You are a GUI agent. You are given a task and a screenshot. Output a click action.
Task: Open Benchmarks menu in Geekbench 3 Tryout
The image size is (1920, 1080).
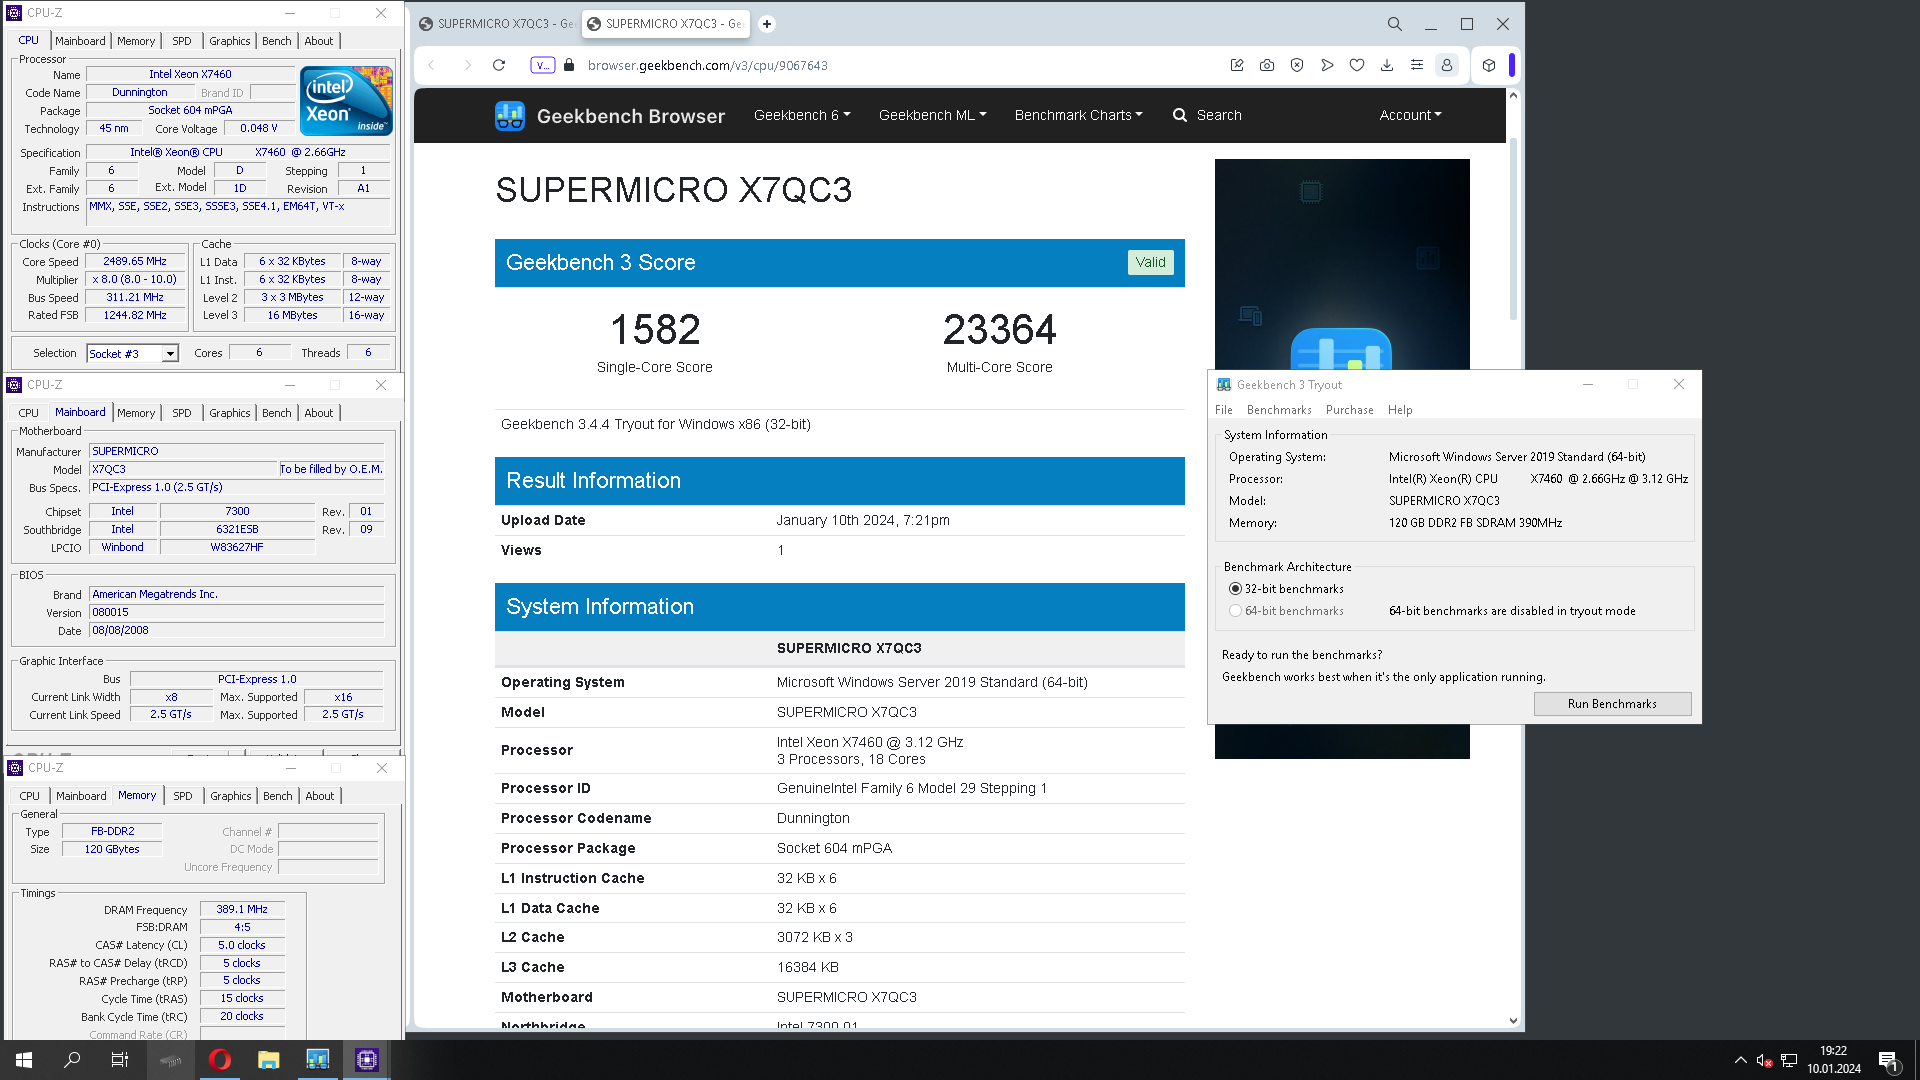1279,410
